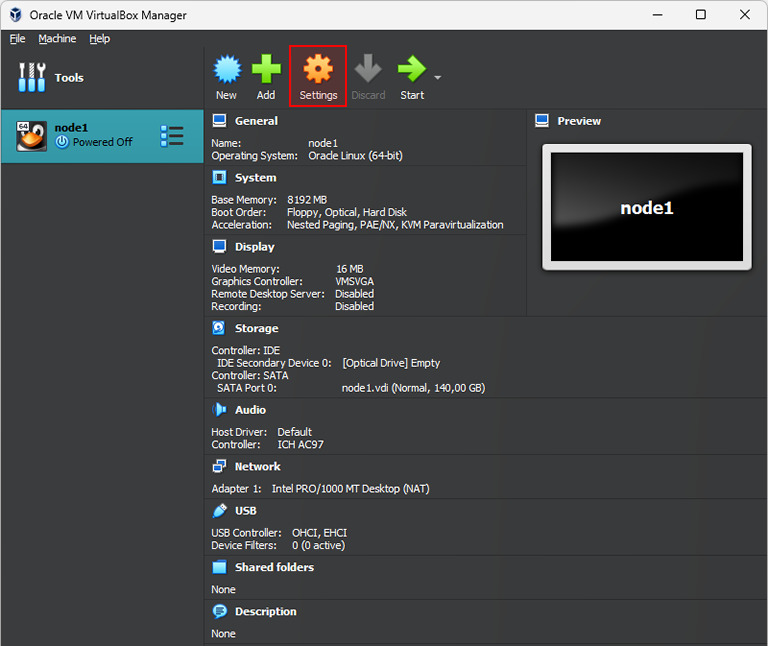Click the System section chip icon
Screen dimensions: 768x646
[x=219, y=177]
